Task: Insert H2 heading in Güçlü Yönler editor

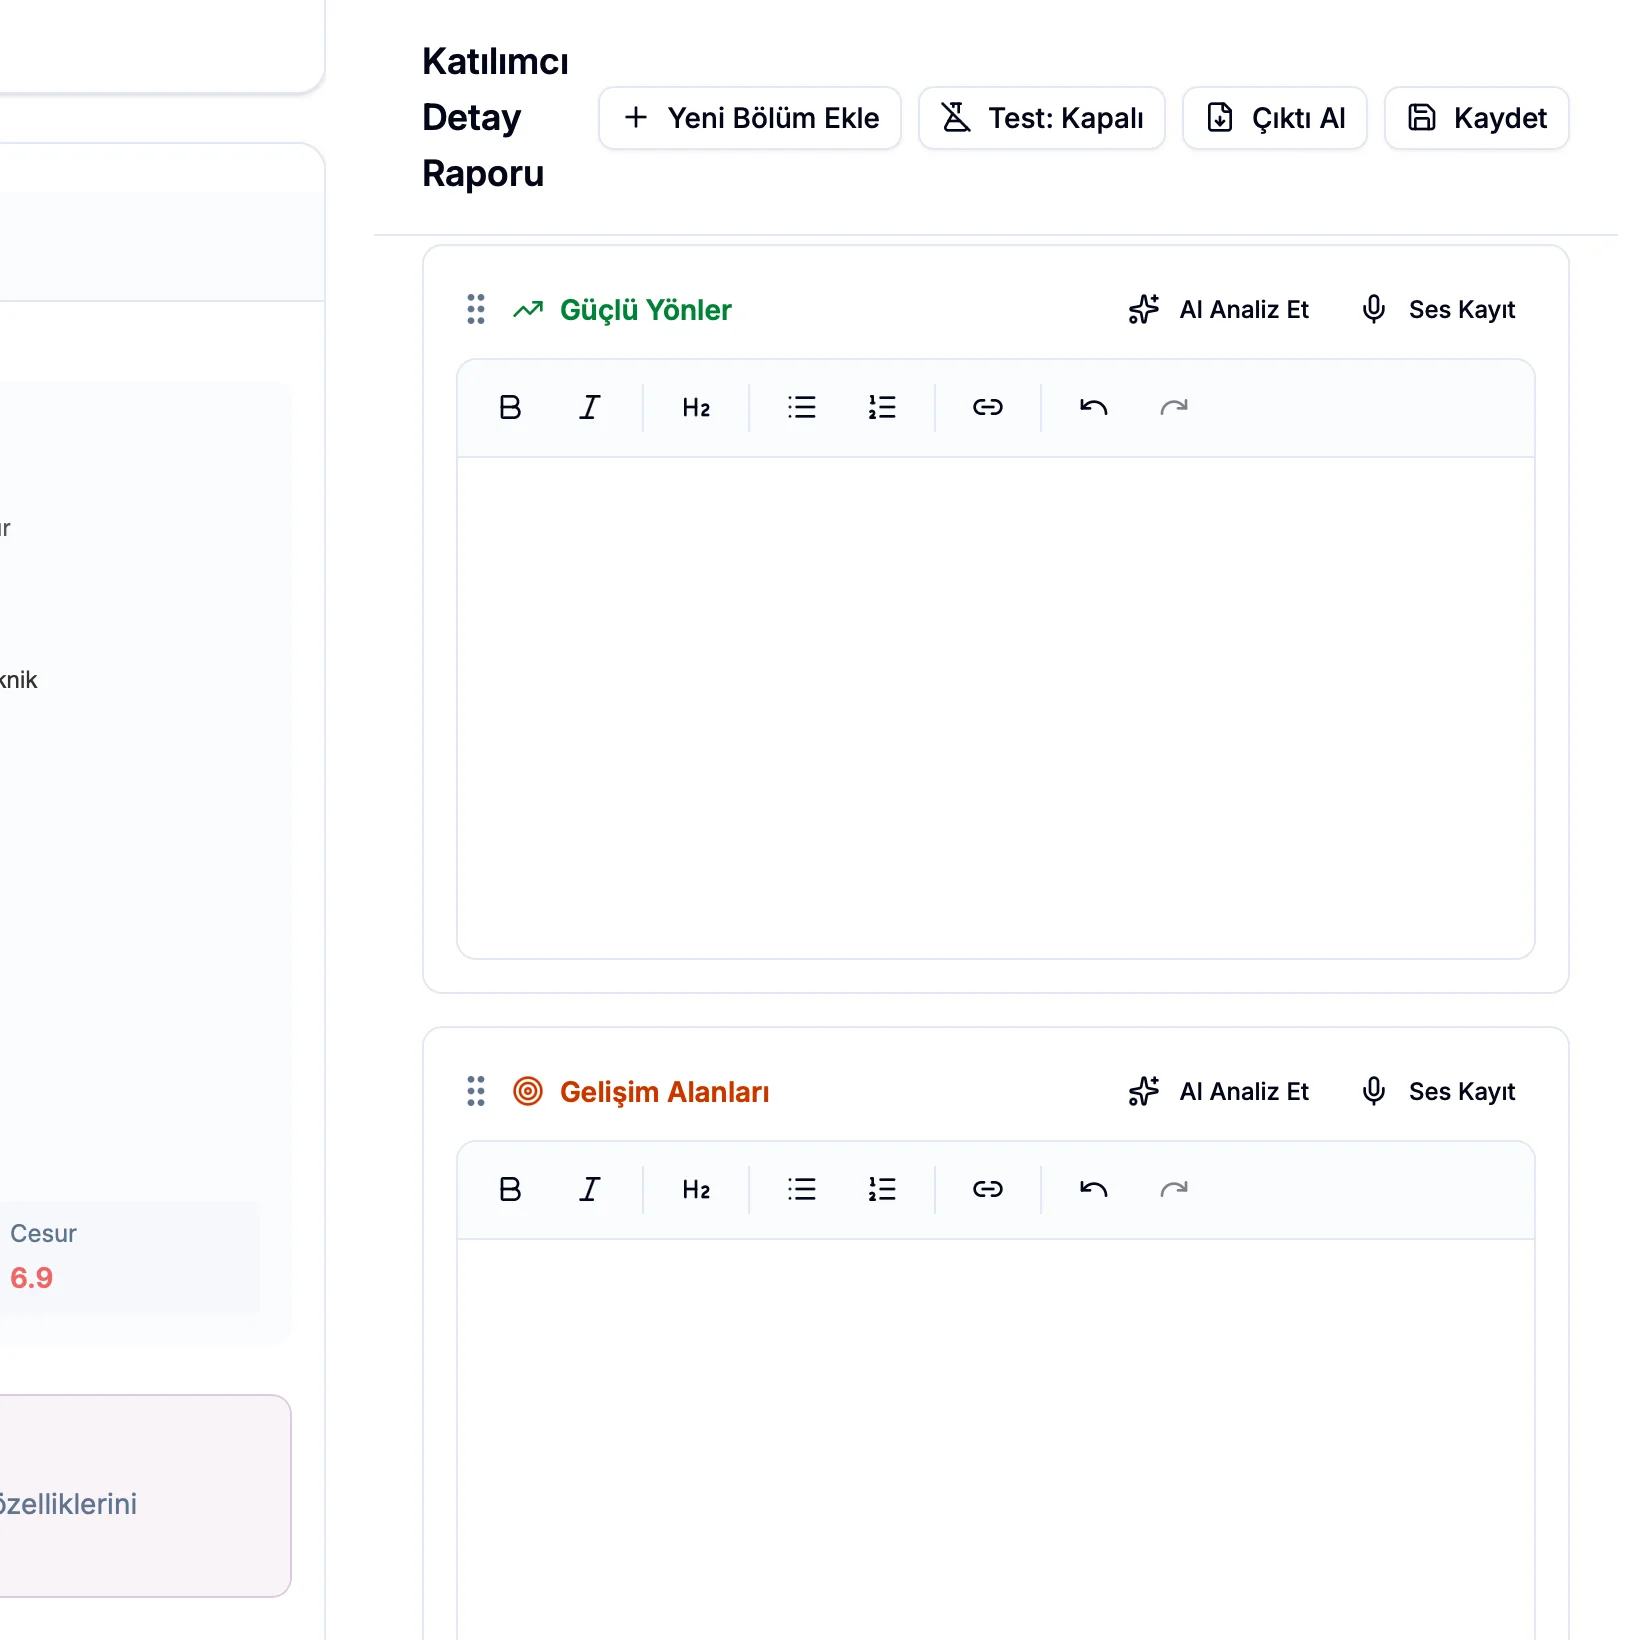Action: 696,408
